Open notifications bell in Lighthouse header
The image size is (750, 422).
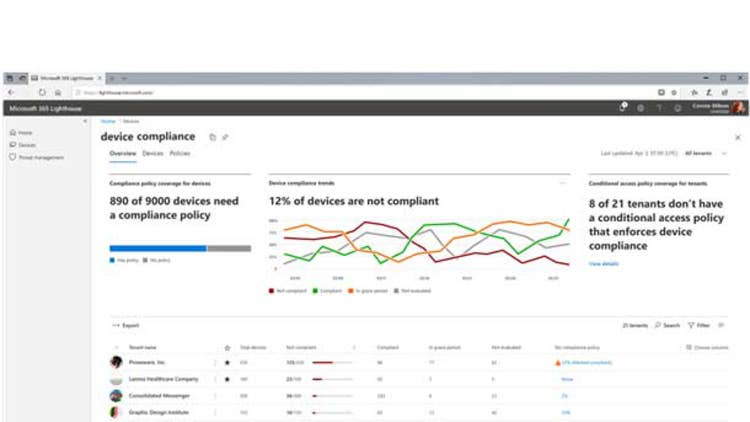623,107
